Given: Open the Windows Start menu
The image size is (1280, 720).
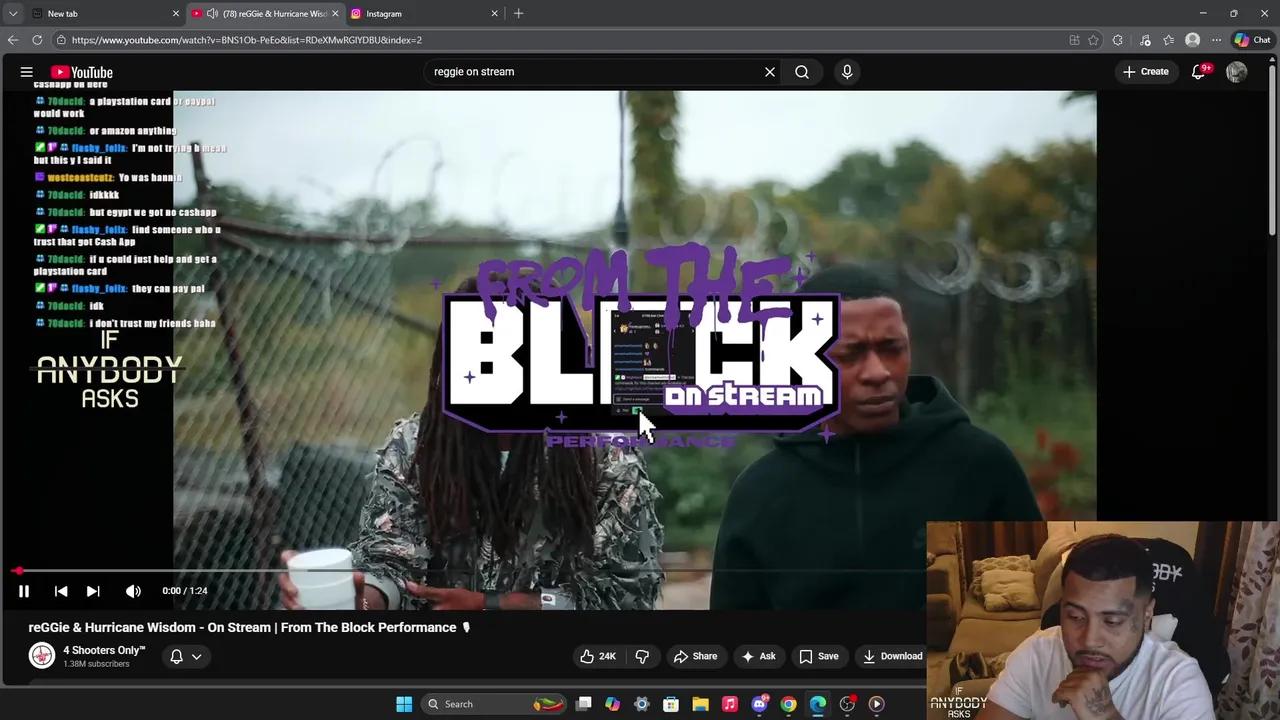Looking at the screenshot, I should coord(404,704).
